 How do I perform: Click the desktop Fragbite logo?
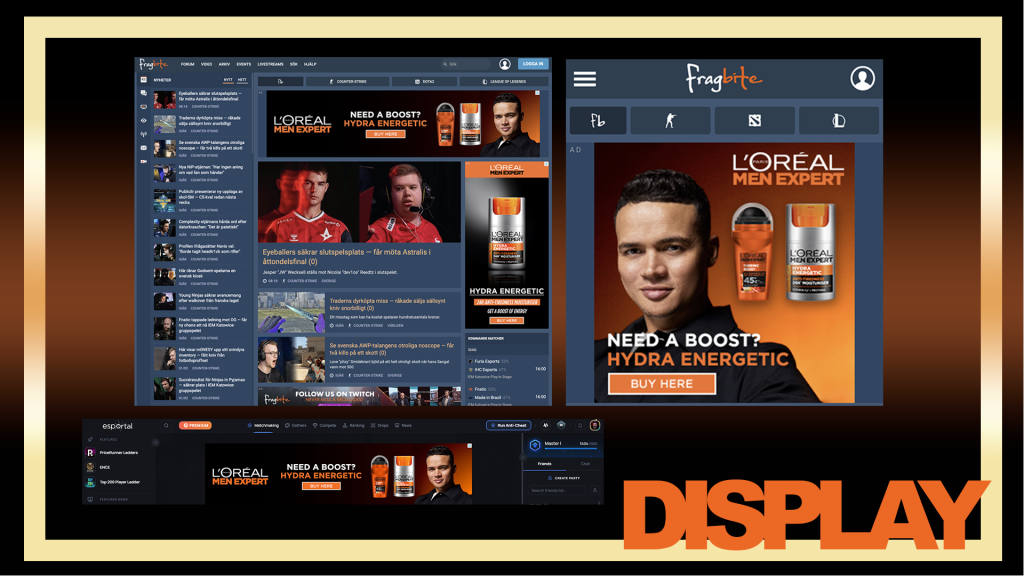coord(153,64)
